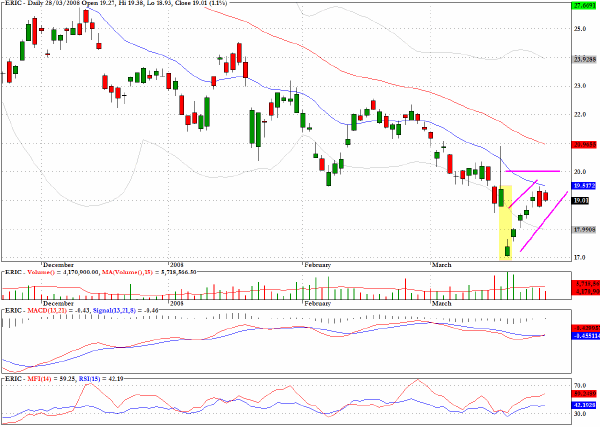Click the 70.0 oscillator axis label

[580, 385]
